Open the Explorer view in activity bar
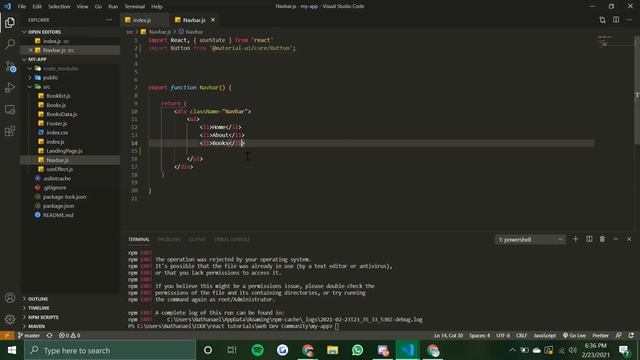The image size is (640, 360). 10,22
